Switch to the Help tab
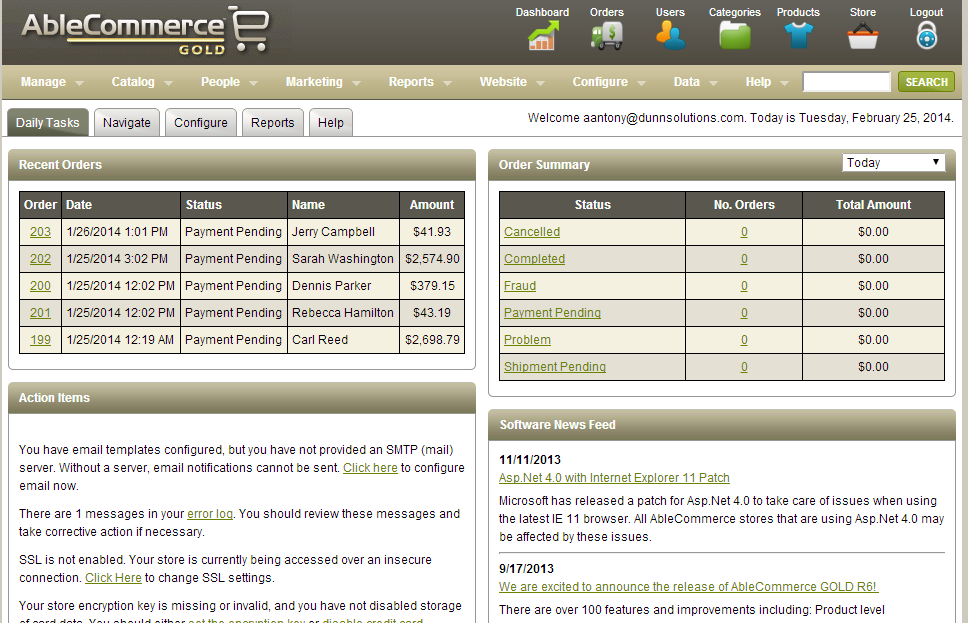This screenshot has height=623, width=968. tap(331, 123)
